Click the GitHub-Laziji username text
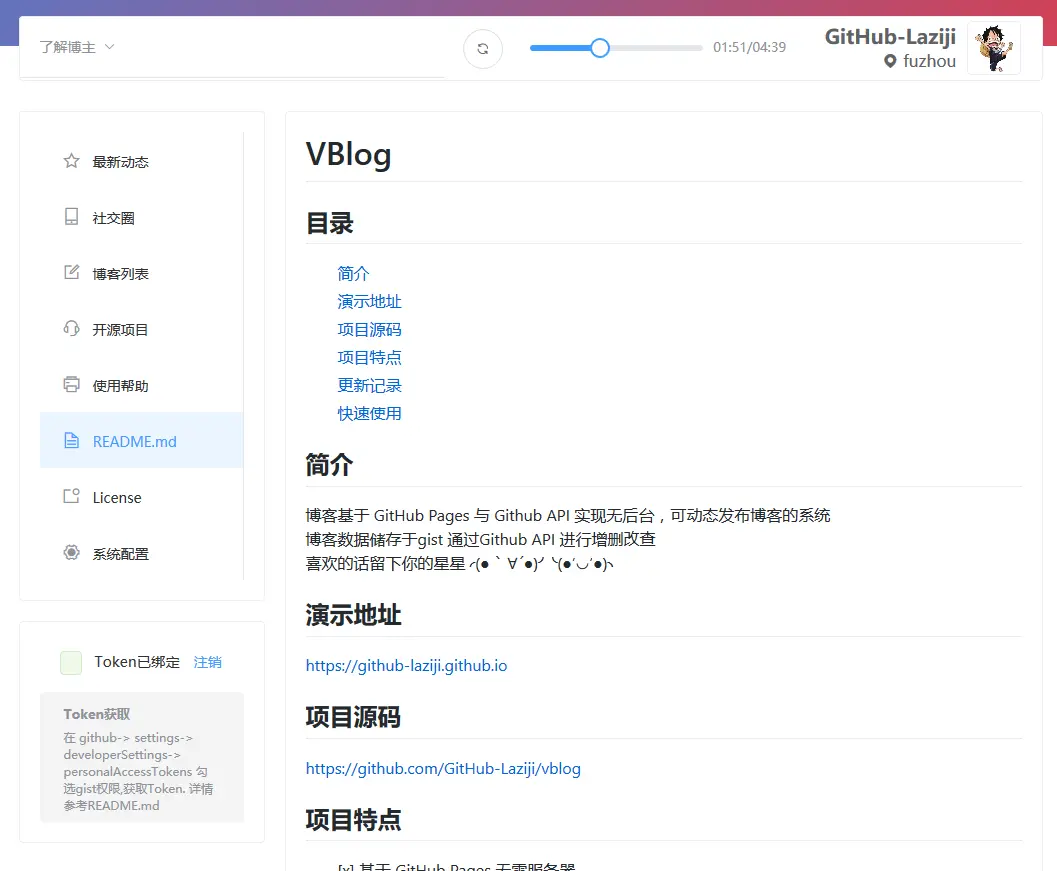Screen dimensions: 1057x871 [x=890, y=36]
